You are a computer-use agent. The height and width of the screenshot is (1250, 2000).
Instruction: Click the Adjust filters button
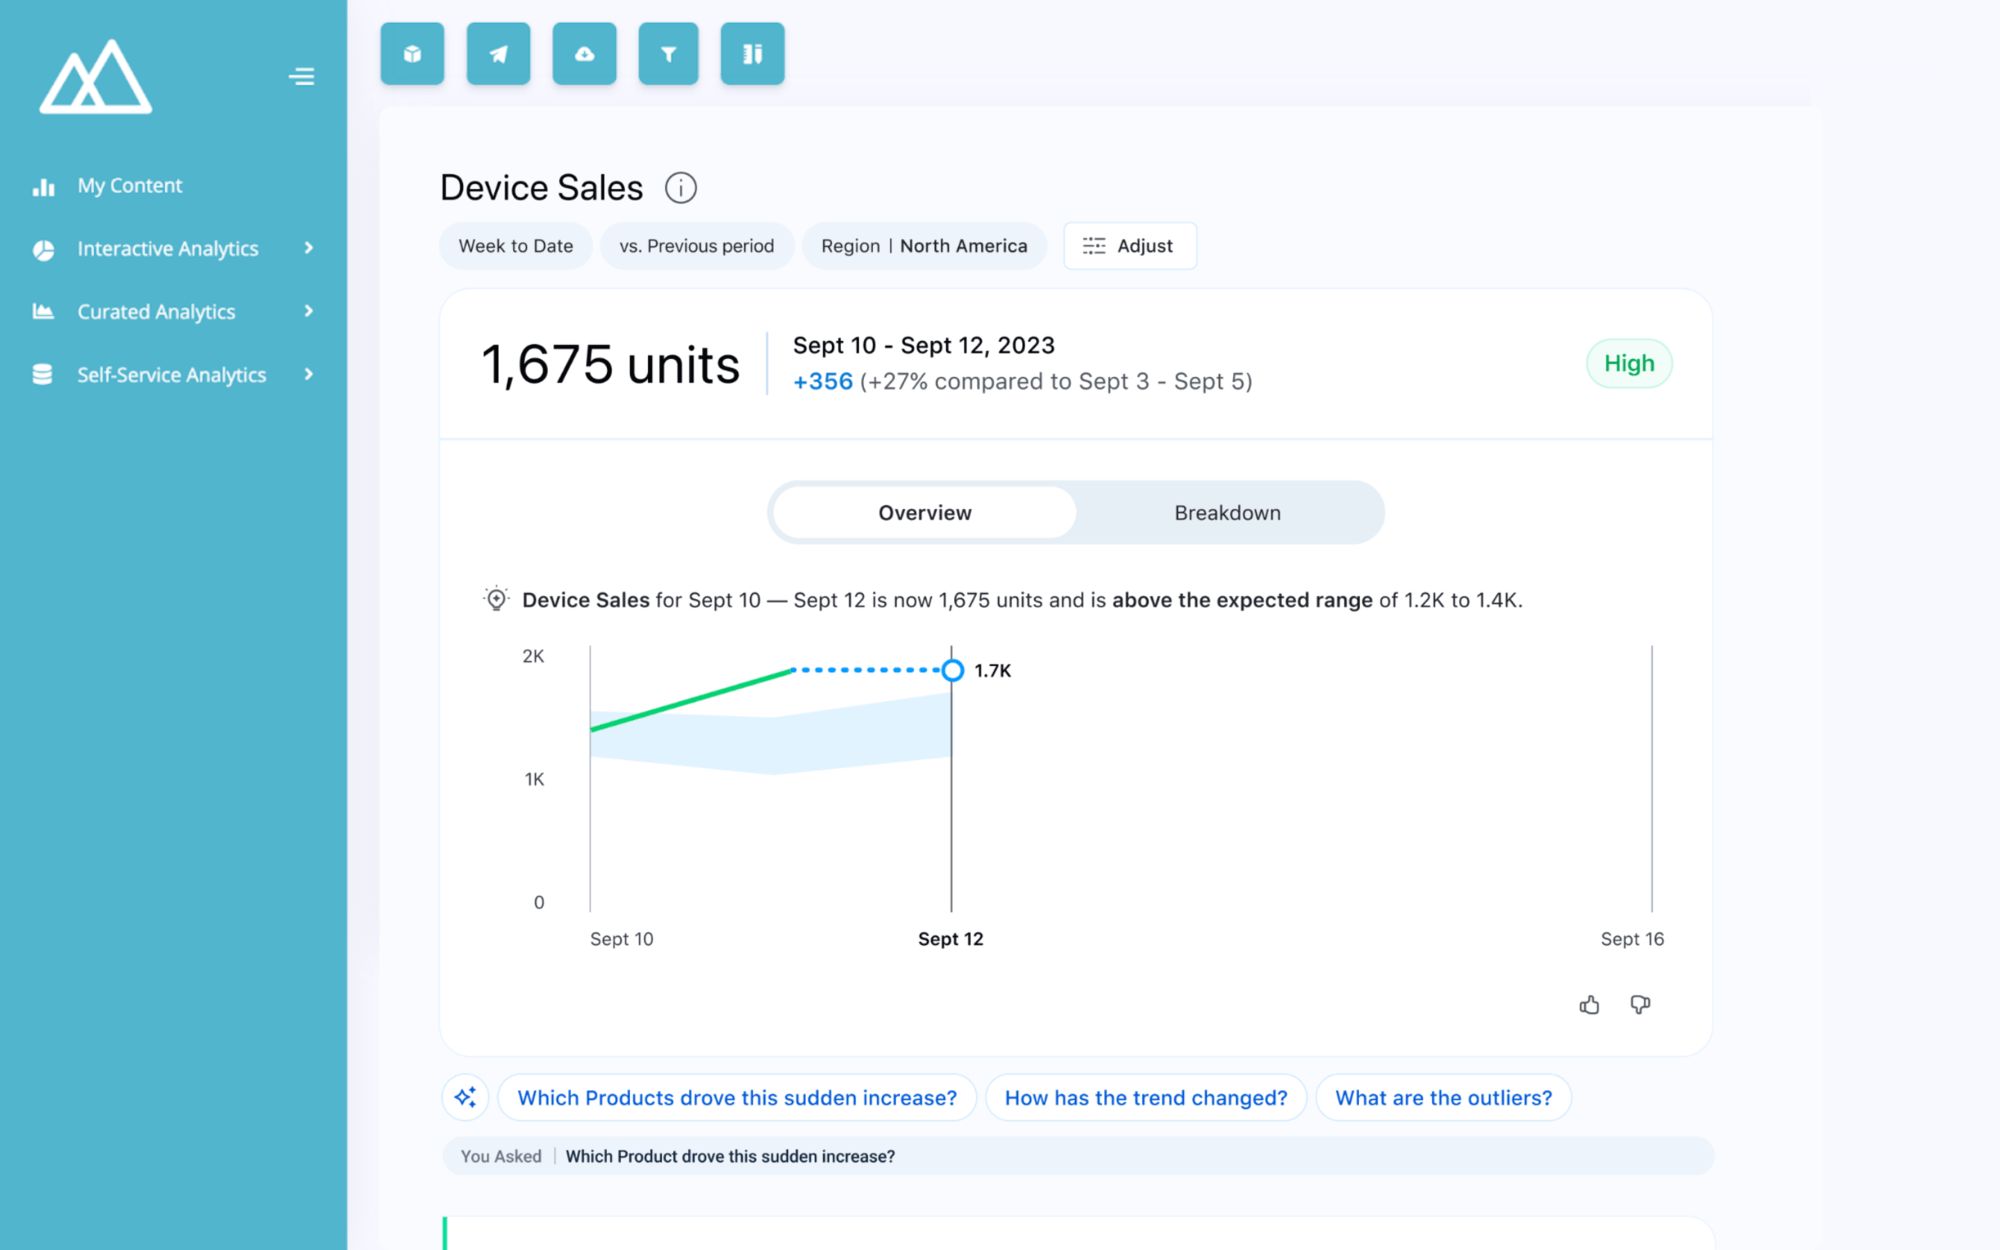point(1129,246)
